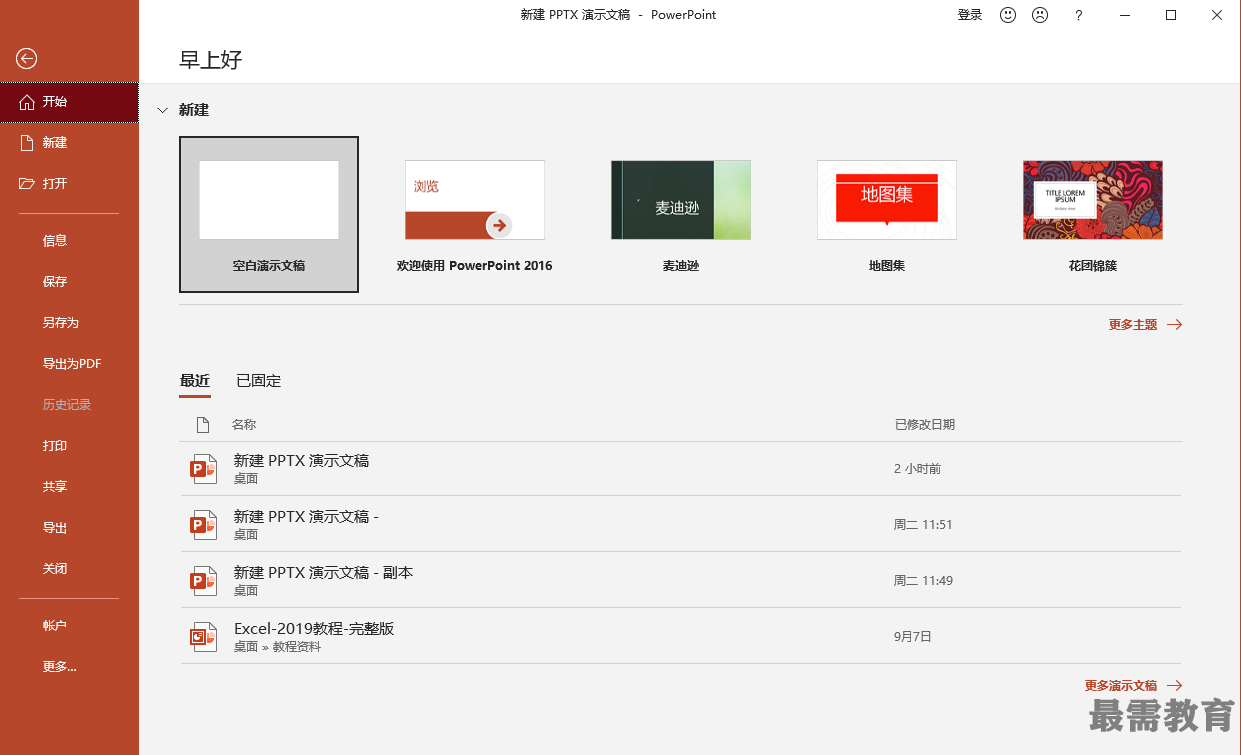Screen dimensions: 1241x755
Task: Click the 周二 11:49 modified date
Action: point(923,581)
